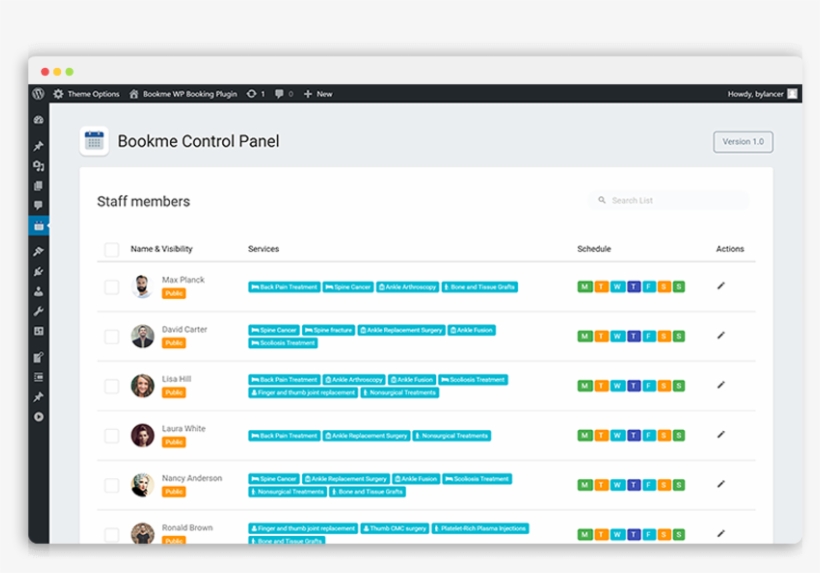Viewport: 820px width, 573px height.
Task: Click purple T Thursday swatch for David Carter
Action: pos(633,336)
